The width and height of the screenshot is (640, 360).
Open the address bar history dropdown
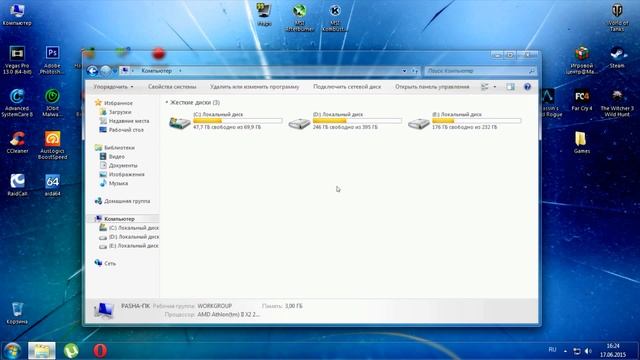[x=404, y=71]
